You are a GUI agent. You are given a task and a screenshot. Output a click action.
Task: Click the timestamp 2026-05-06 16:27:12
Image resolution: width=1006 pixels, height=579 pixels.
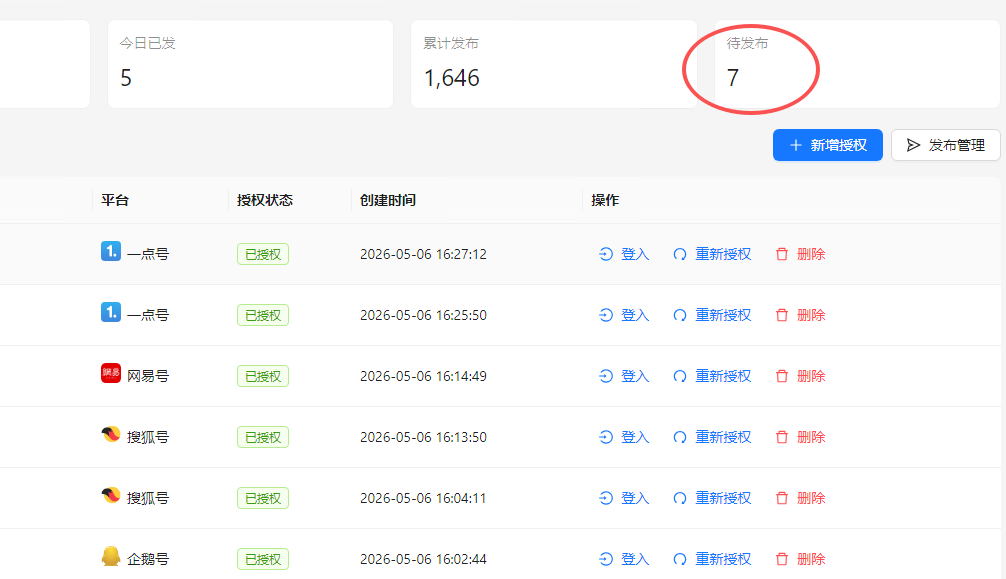pos(423,254)
